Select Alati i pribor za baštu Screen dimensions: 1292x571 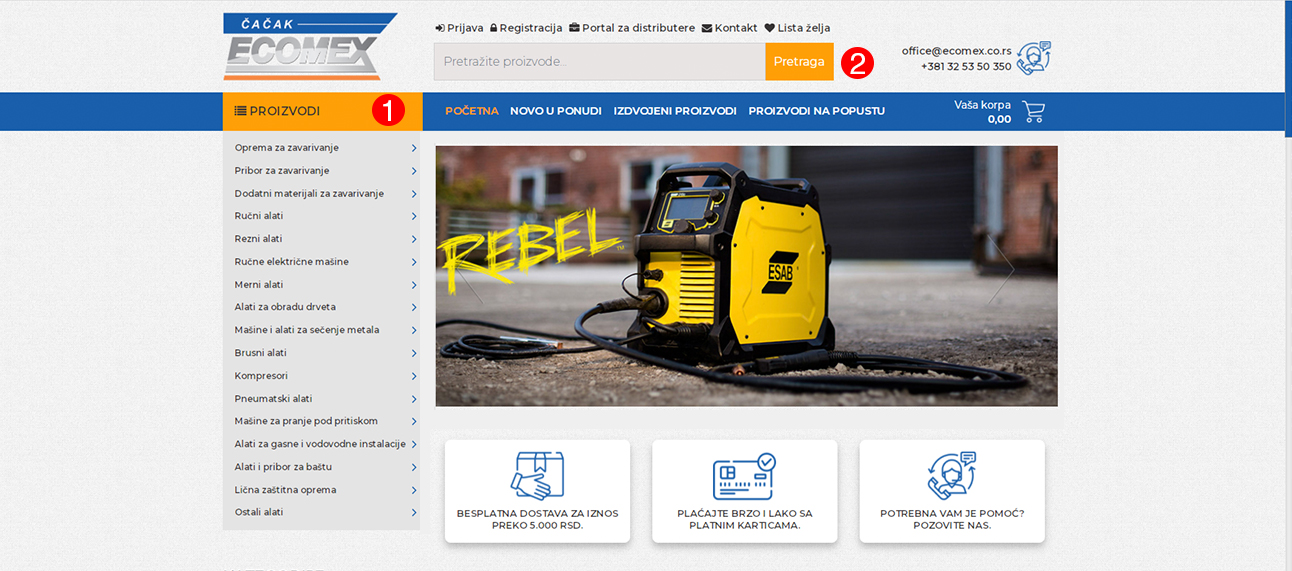pos(322,467)
